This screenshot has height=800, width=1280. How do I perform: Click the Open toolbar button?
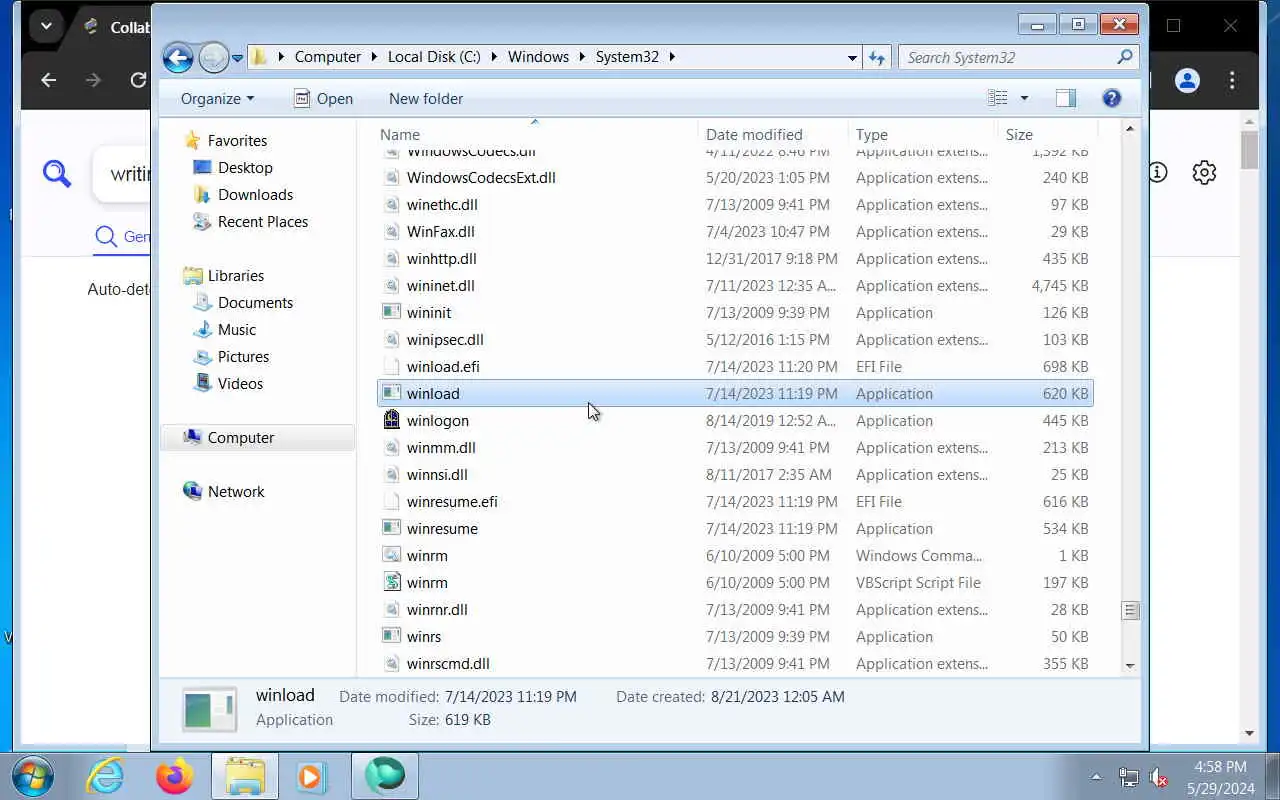pos(323,98)
